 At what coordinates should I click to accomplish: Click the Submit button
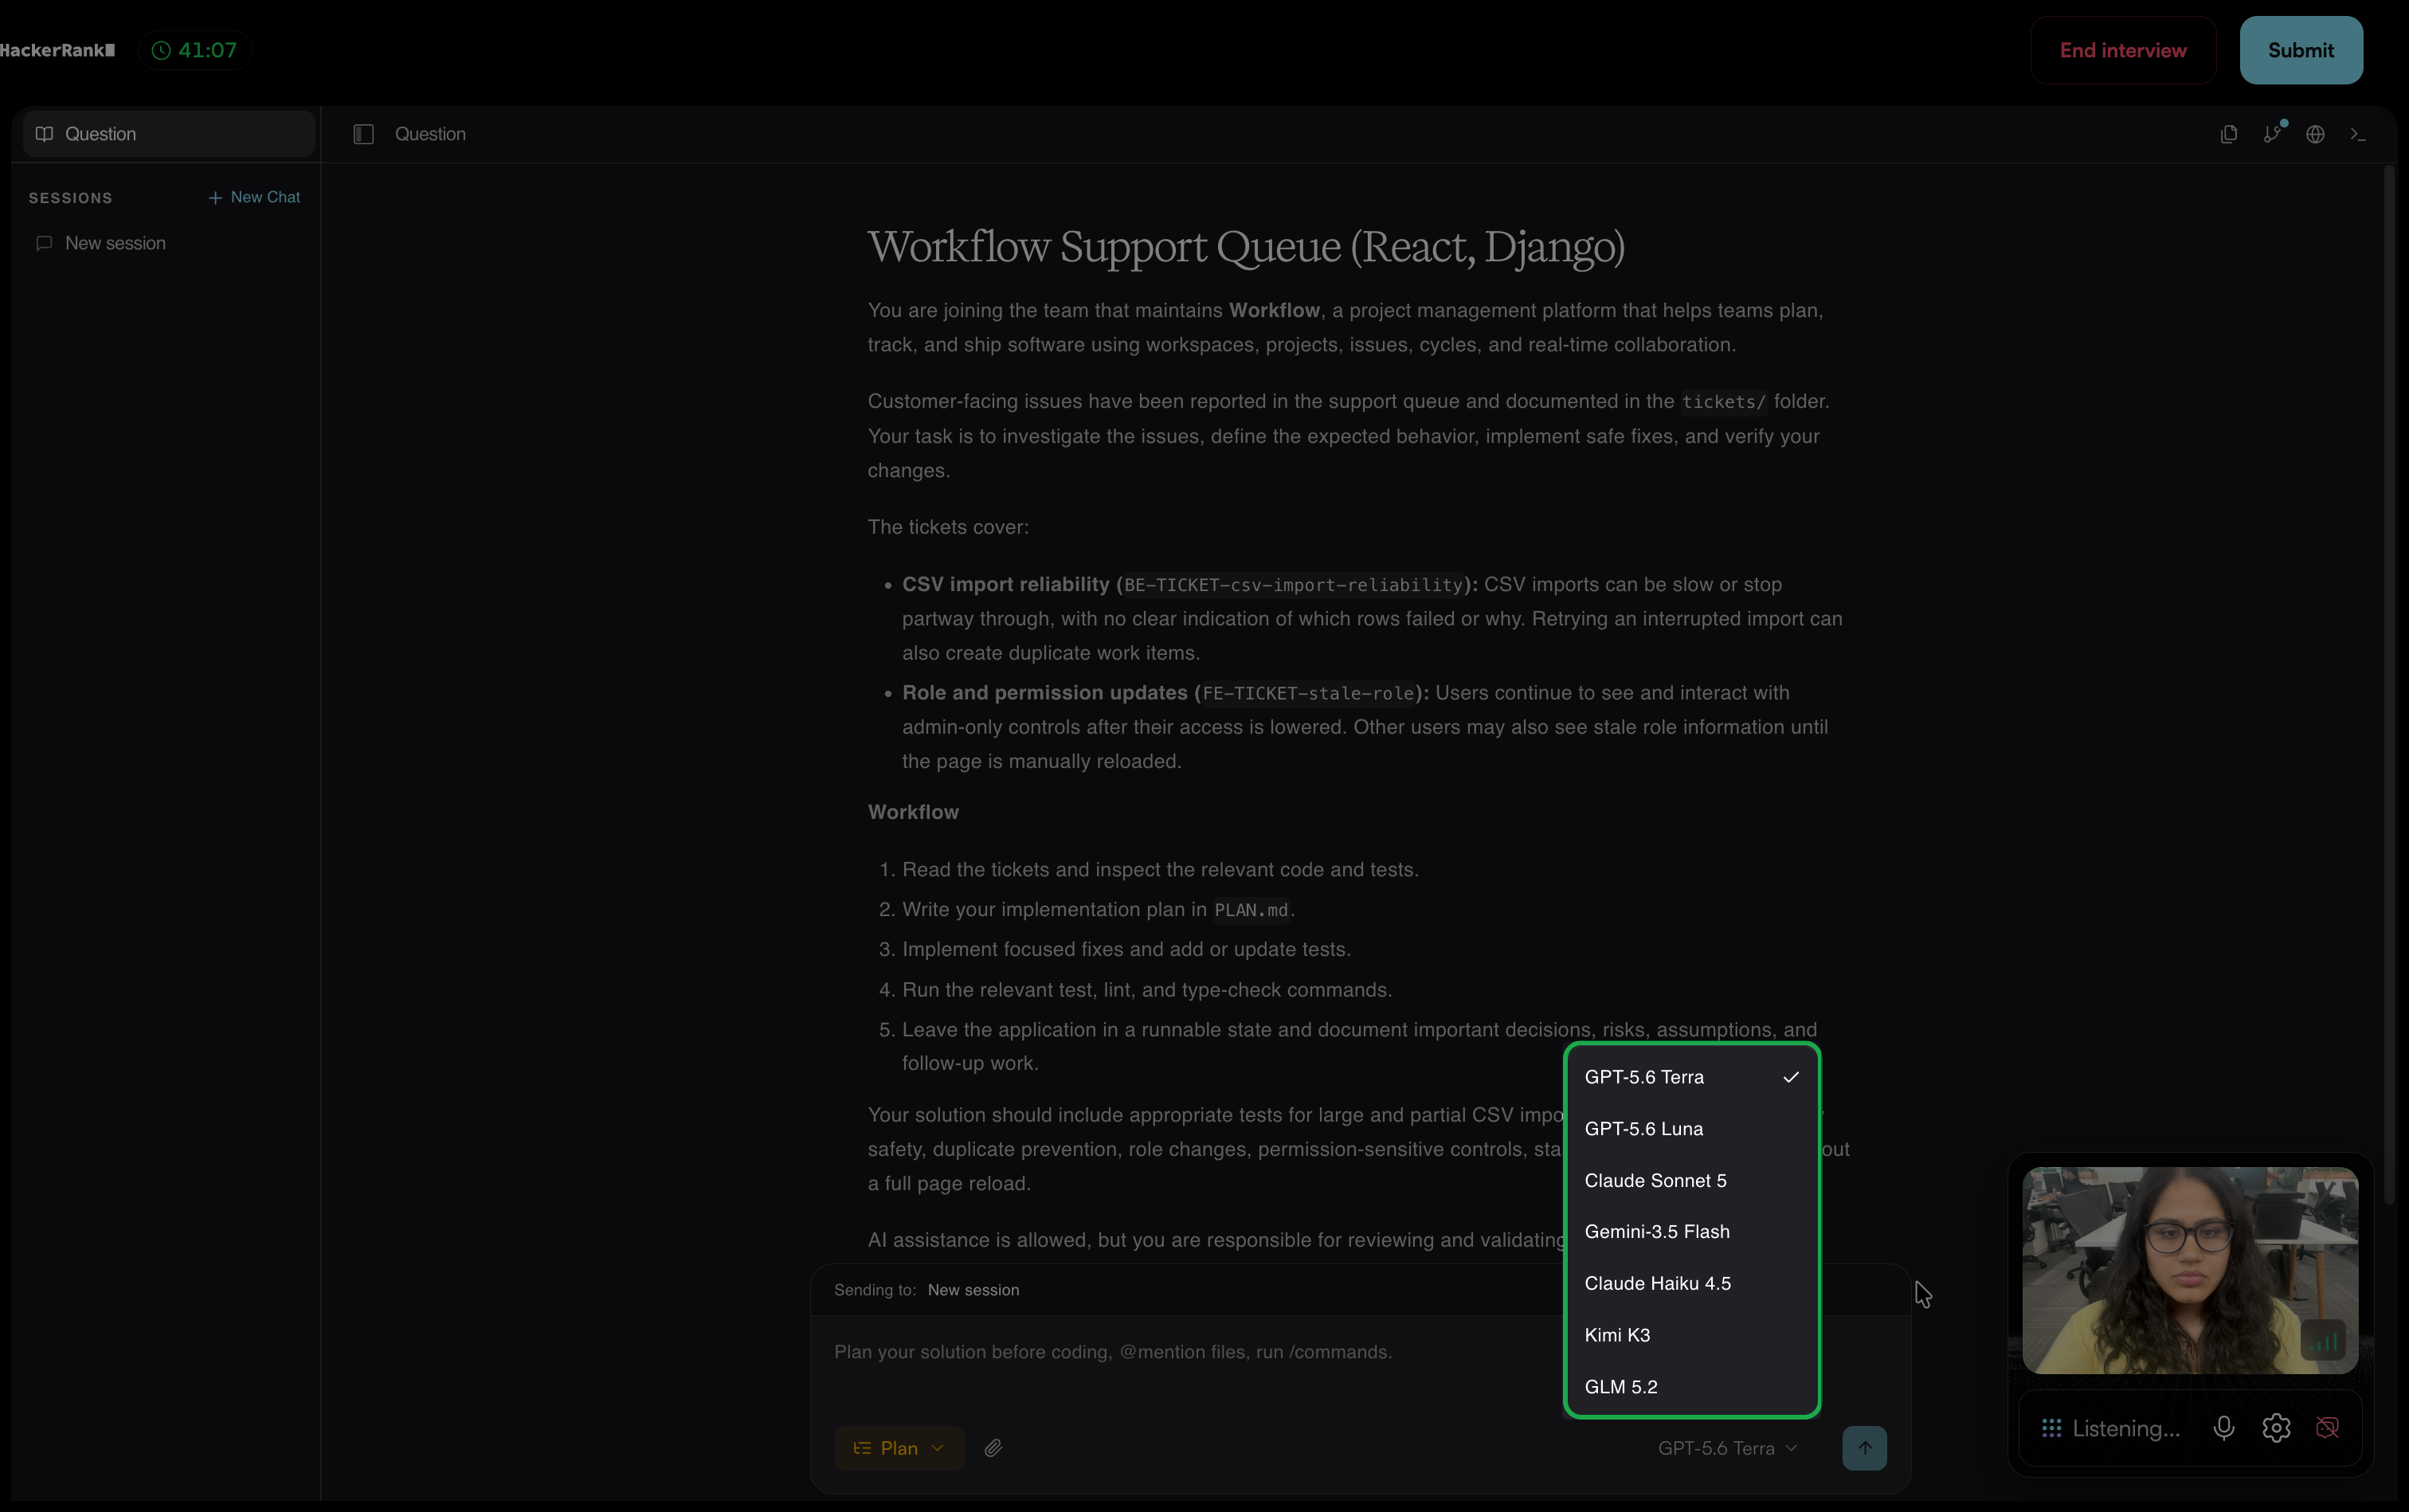2301,50
